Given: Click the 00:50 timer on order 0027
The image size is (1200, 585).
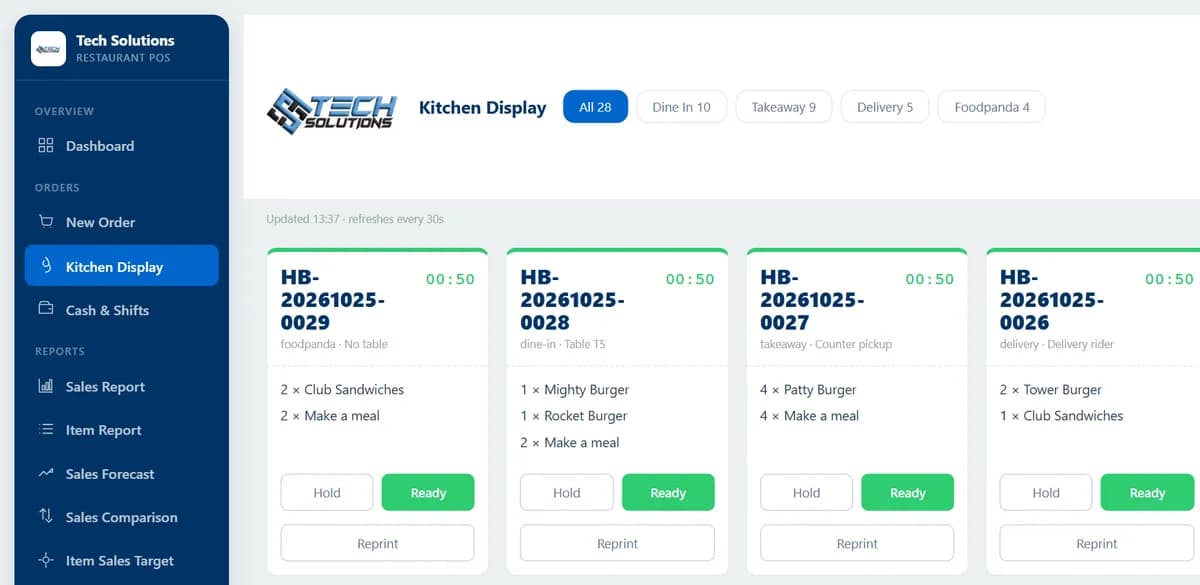Looking at the screenshot, I should pos(930,279).
